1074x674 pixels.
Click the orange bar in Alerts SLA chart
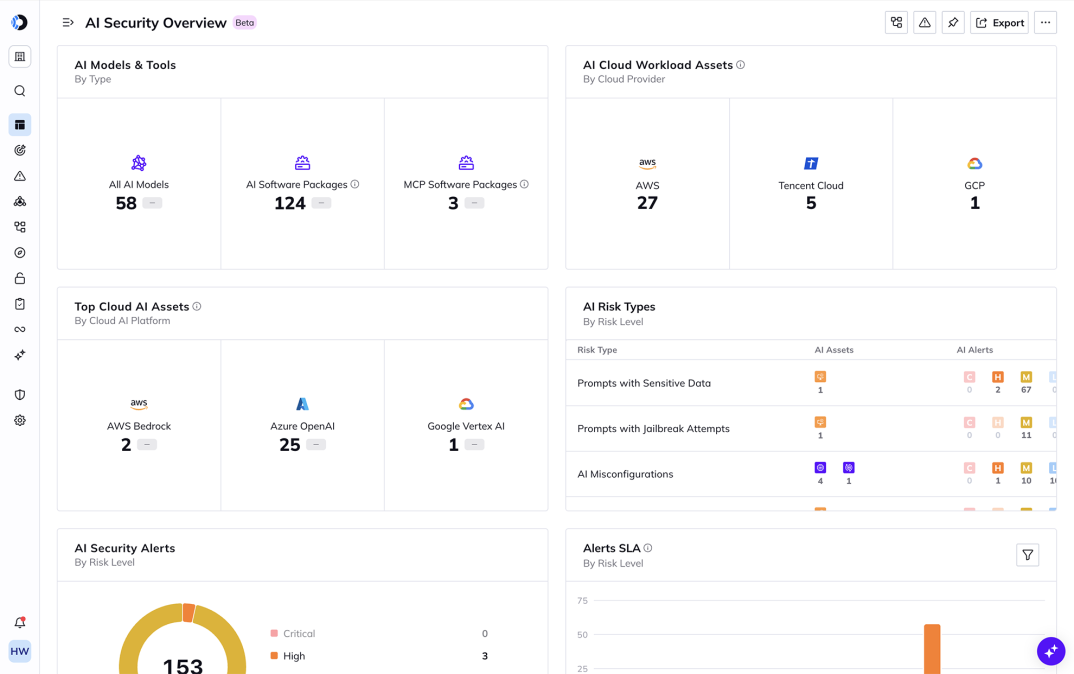pos(932,649)
